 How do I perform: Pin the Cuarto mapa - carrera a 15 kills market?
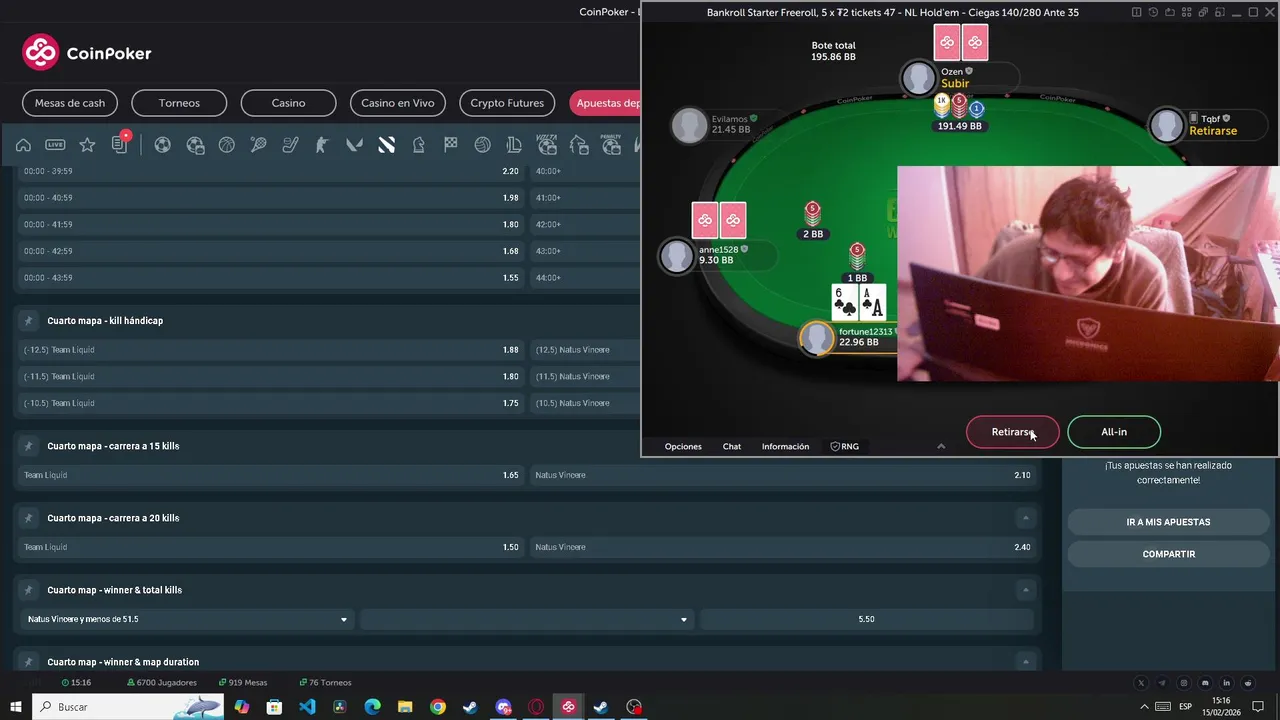click(29, 446)
